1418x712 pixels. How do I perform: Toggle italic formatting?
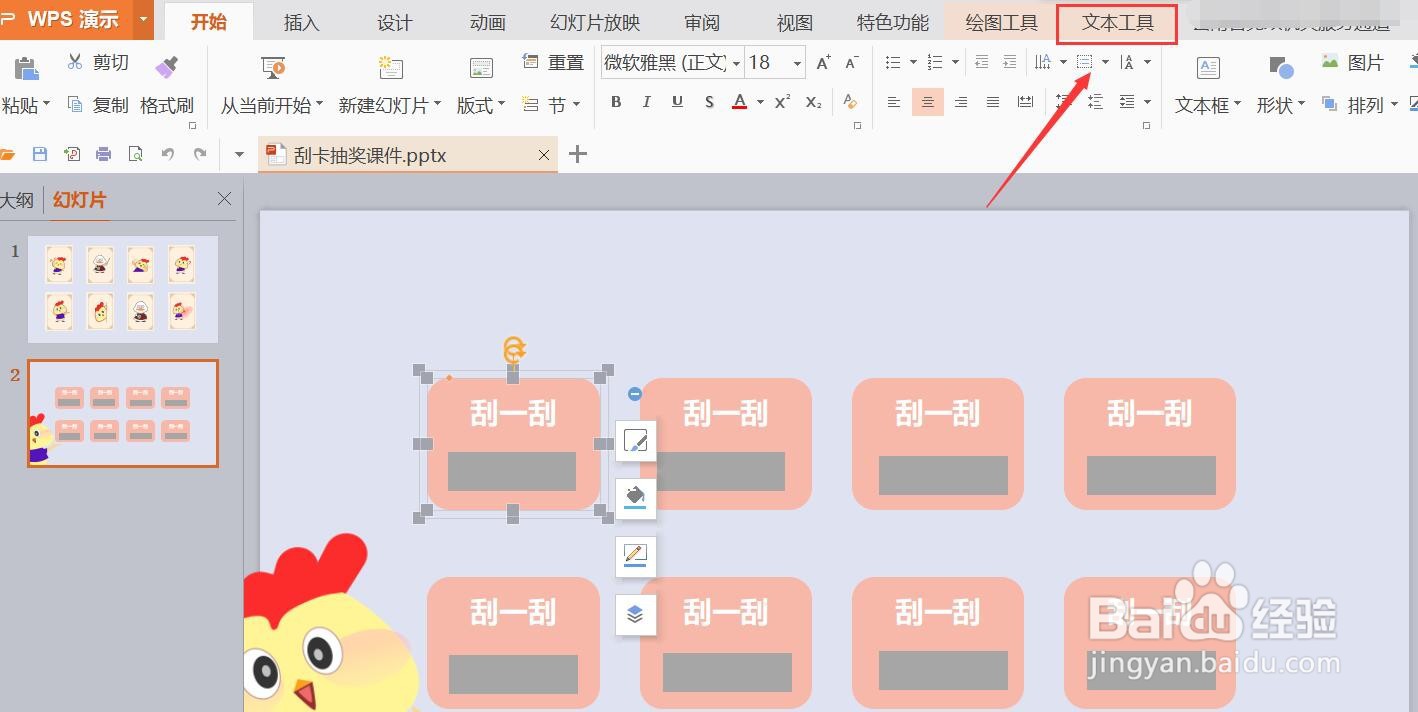(x=646, y=101)
